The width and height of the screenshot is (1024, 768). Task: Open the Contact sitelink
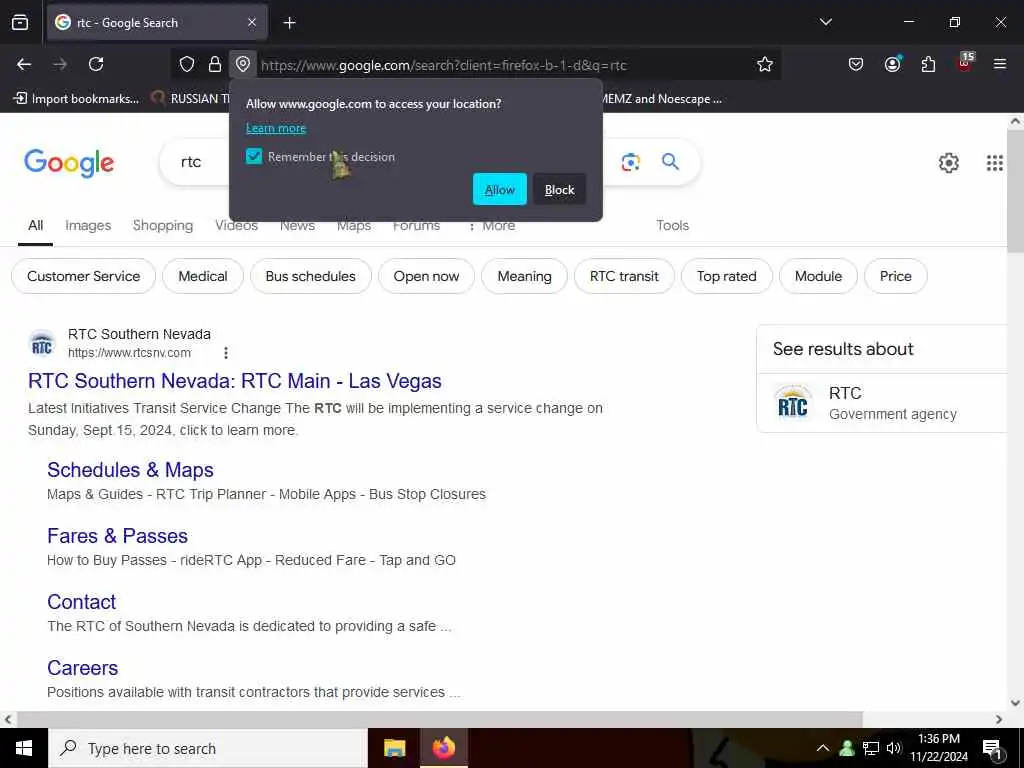pos(82,602)
